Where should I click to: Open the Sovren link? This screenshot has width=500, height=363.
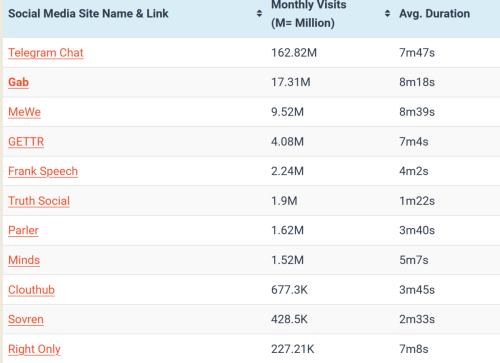(x=26, y=319)
